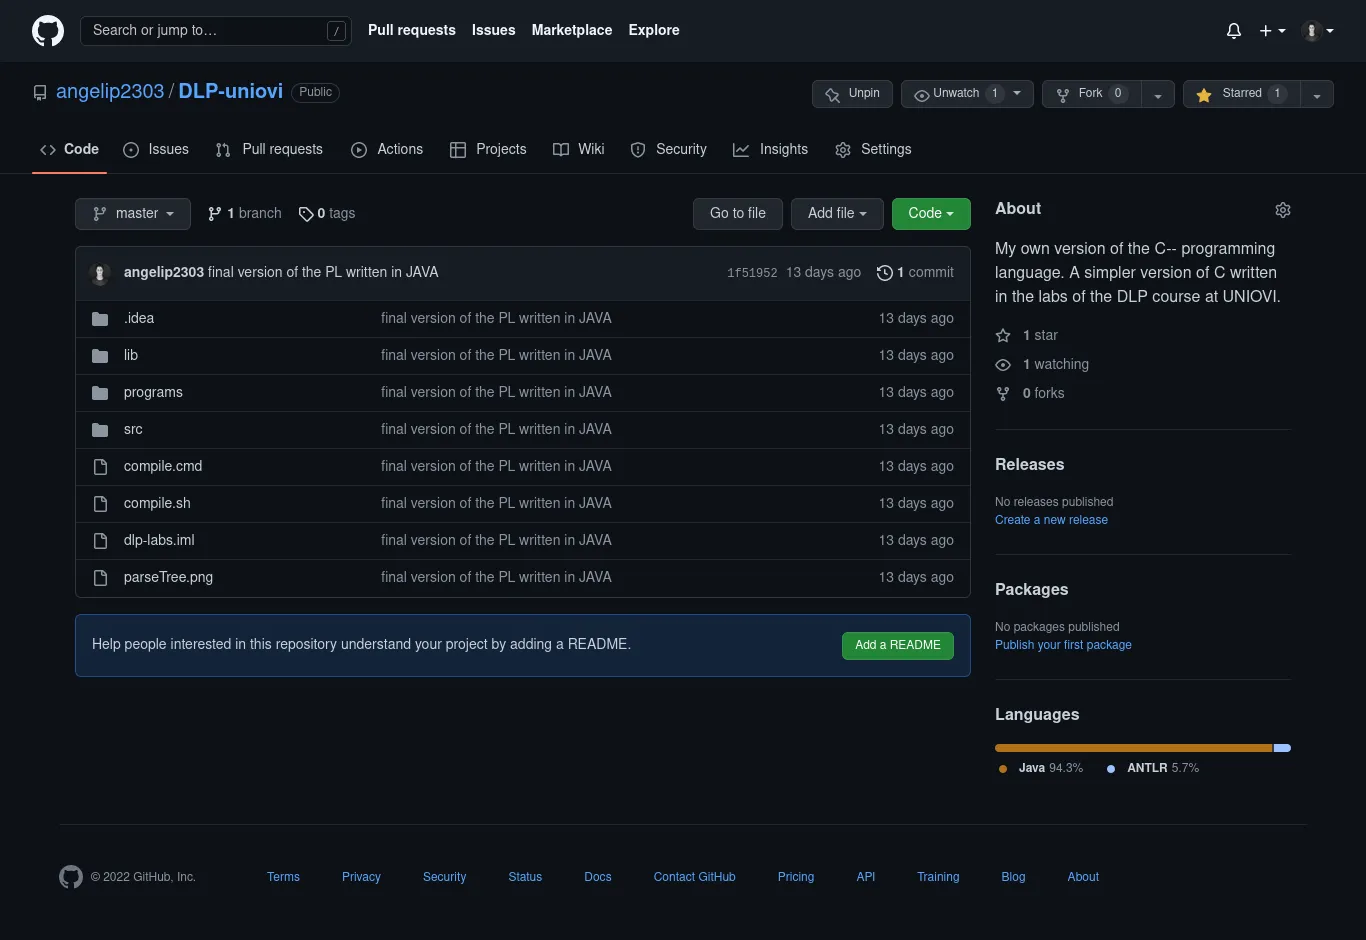The height and width of the screenshot is (940, 1366).
Task: Click the ANTLR segment of language bar
Action: pos(1282,748)
